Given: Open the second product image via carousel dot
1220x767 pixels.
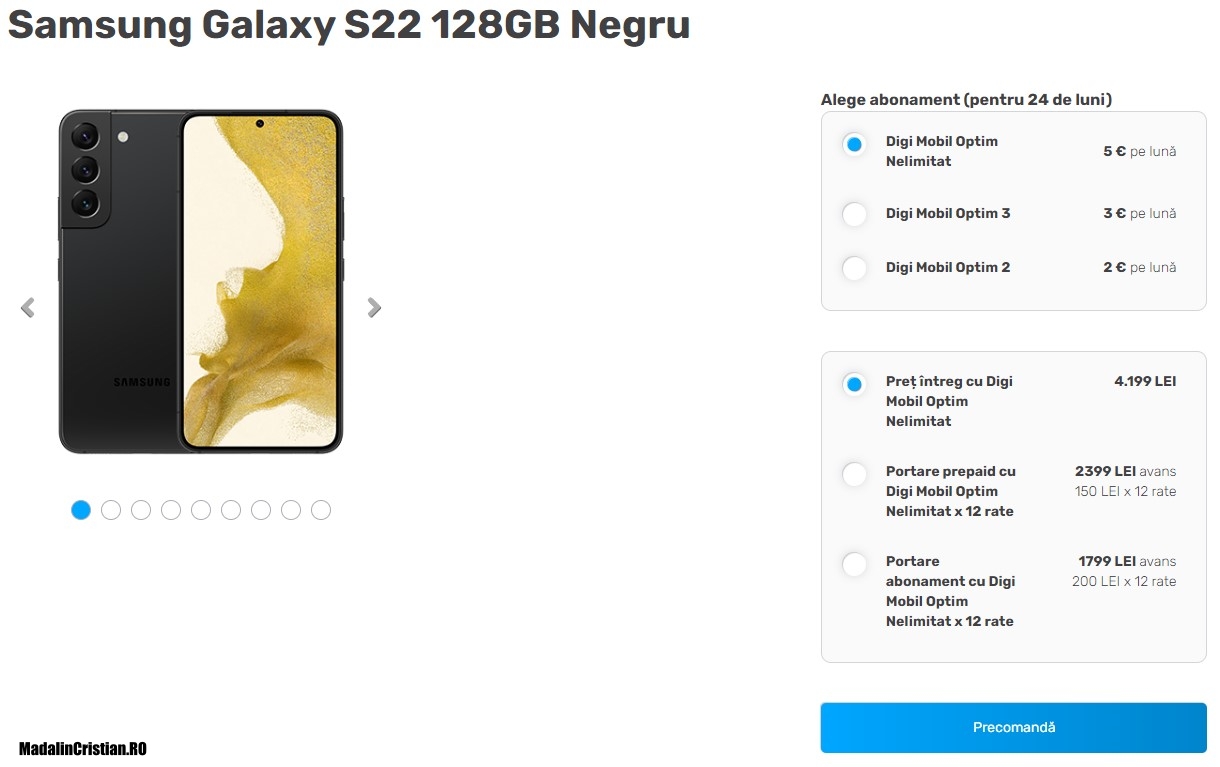Looking at the screenshot, I should pos(111,510).
